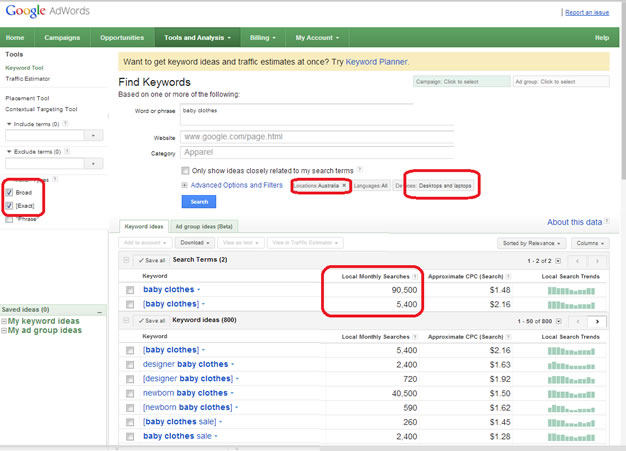Click the Report an issue link
Screen dimensions: 626x451
587,12
